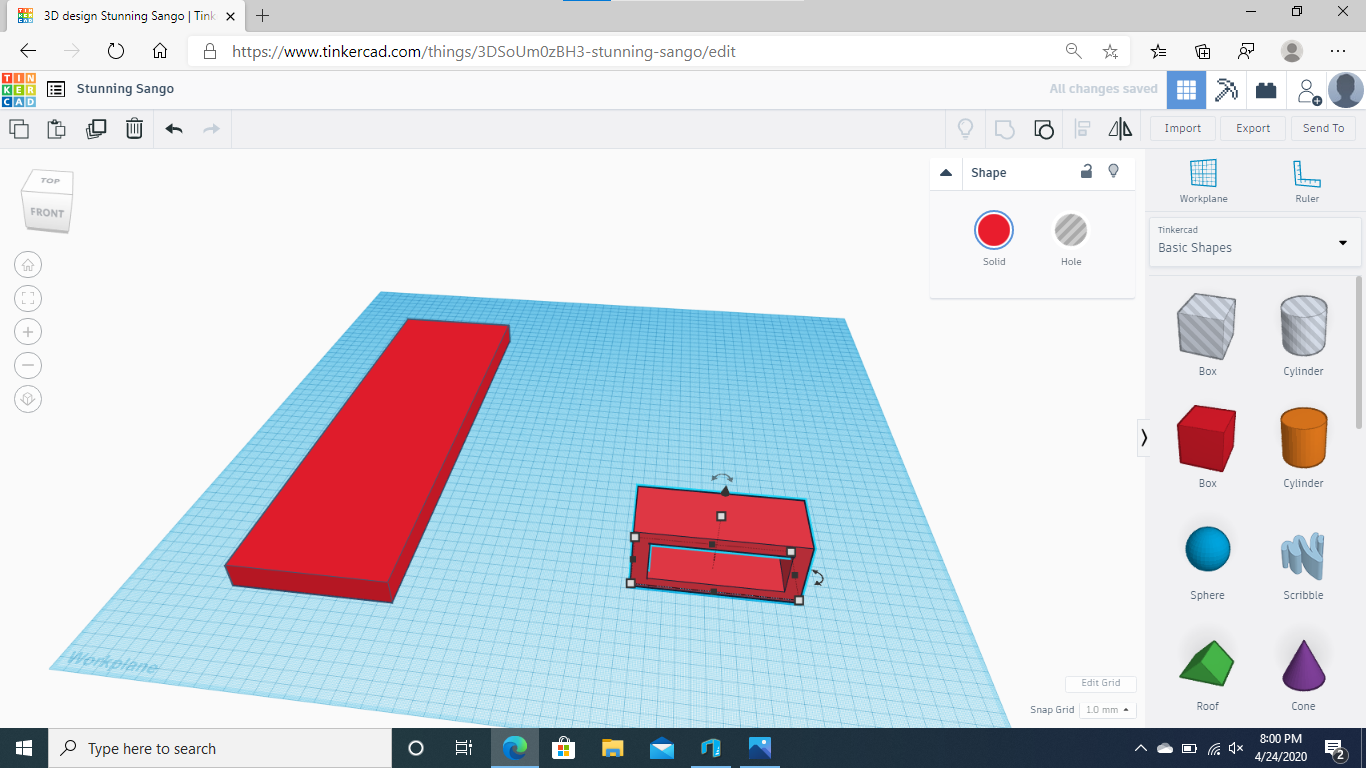
Task: Click the shapes panel scrollbar
Action: (1359, 352)
